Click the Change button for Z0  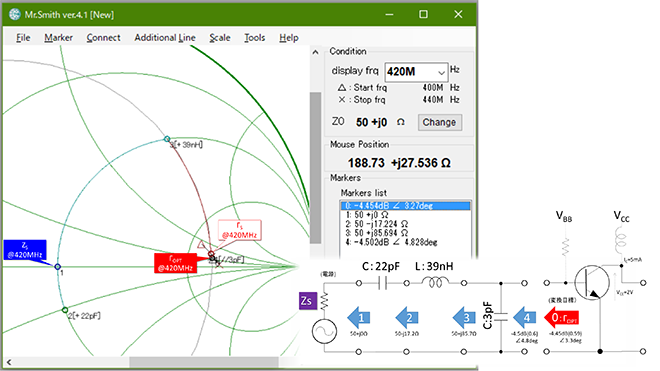[439, 122]
